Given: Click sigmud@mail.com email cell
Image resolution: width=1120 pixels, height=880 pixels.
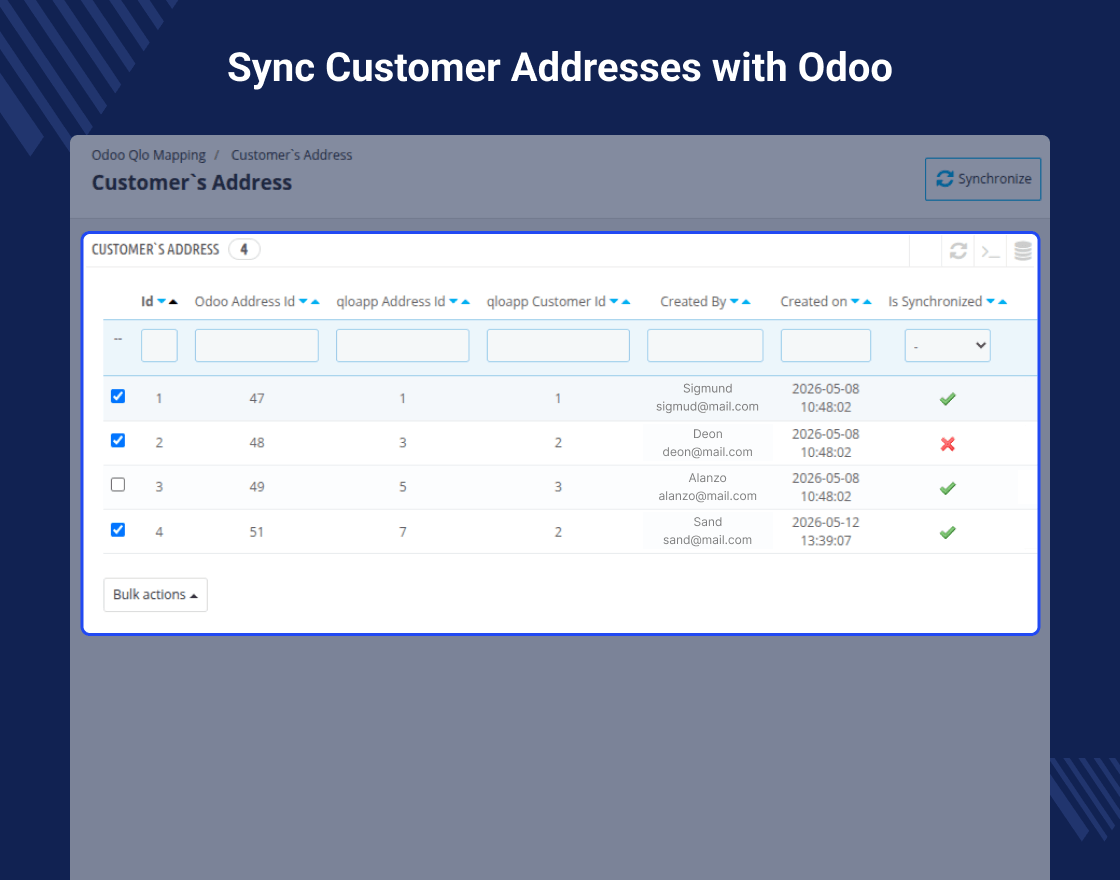Looking at the screenshot, I should [x=707, y=406].
